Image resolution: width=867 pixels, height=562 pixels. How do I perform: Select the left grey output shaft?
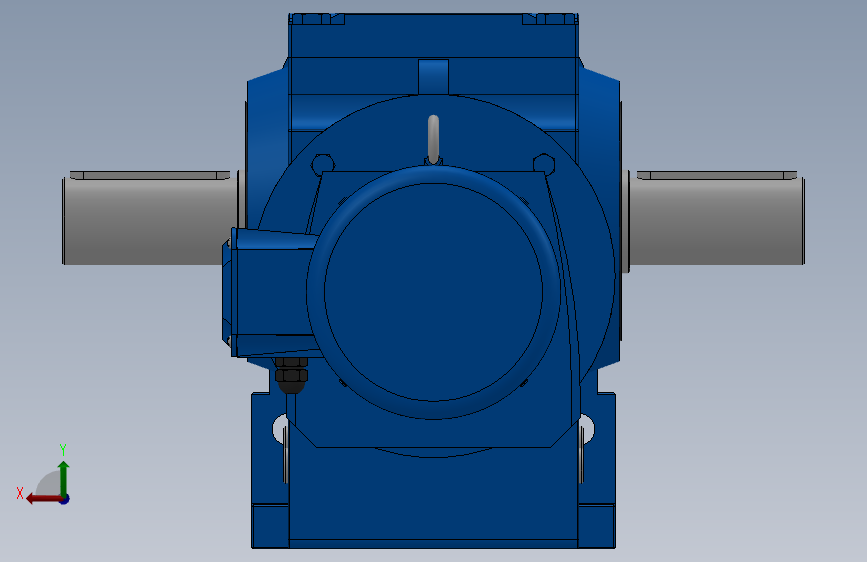(150, 221)
